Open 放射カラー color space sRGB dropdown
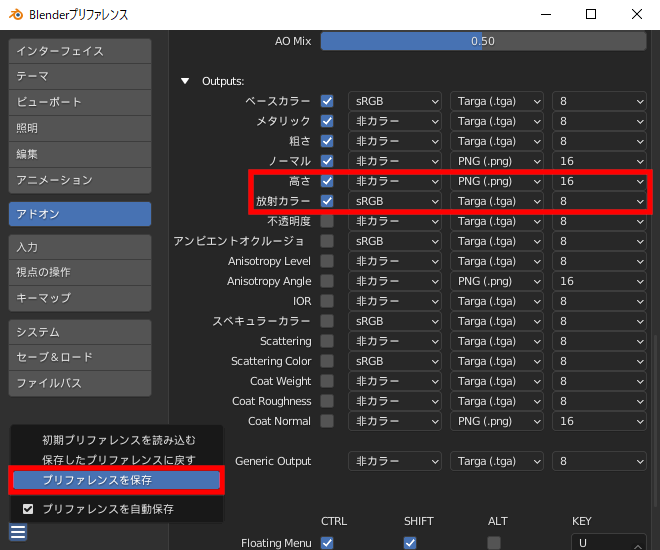This screenshot has width=660, height=550. click(395, 201)
